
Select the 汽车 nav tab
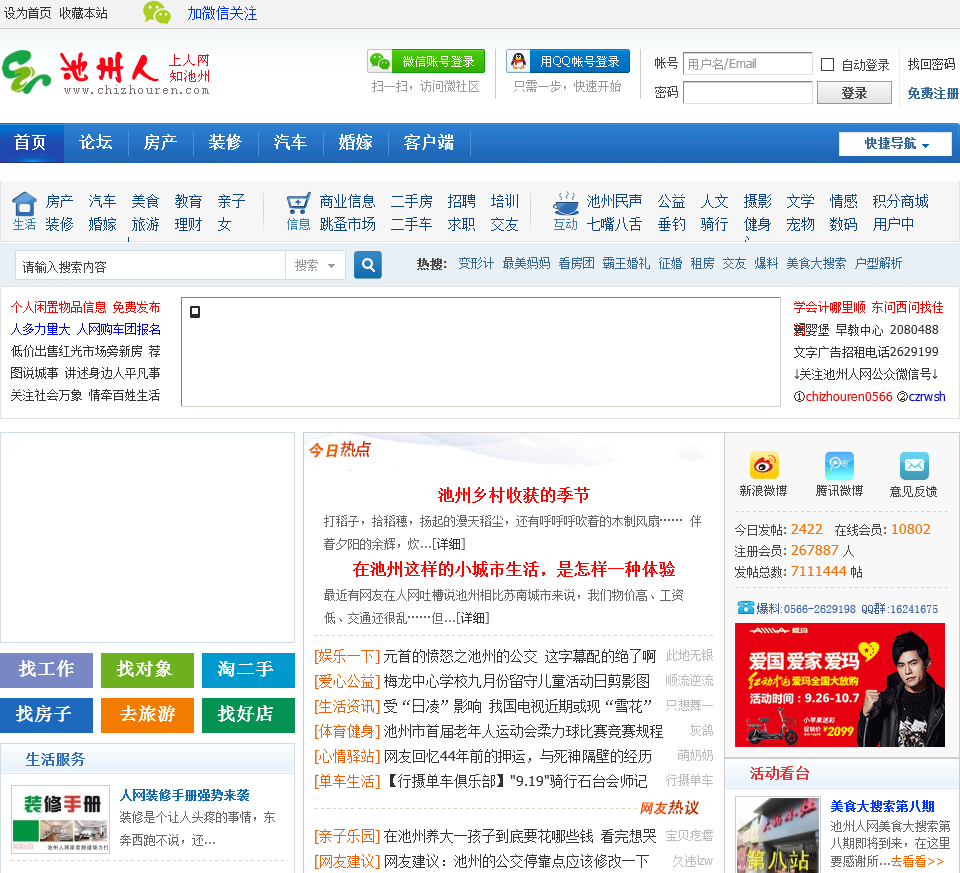pyautogui.click(x=290, y=143)
